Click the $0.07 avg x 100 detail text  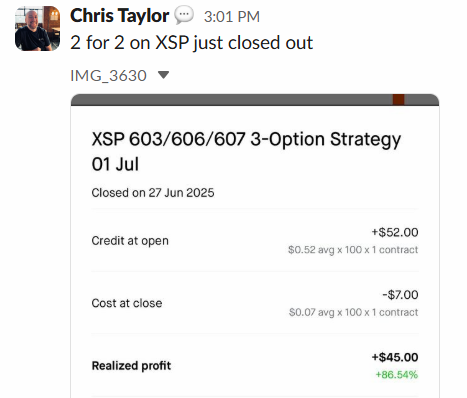[x=353, y=312]
